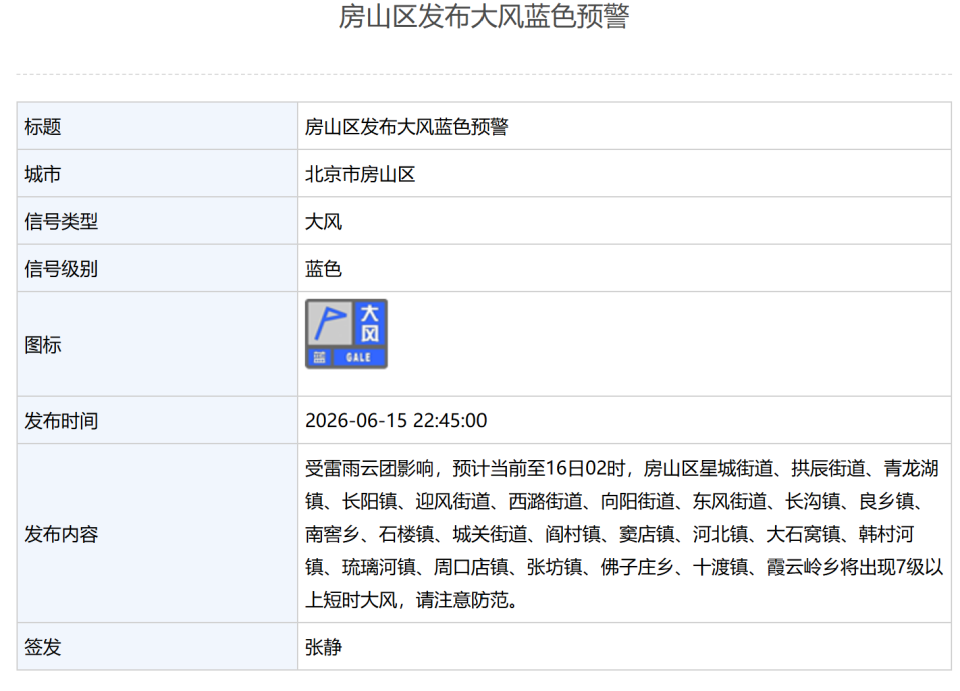The height and width of the screenshot is (691, 960).
Task: Click the signer name 张静
Action: 323,647
